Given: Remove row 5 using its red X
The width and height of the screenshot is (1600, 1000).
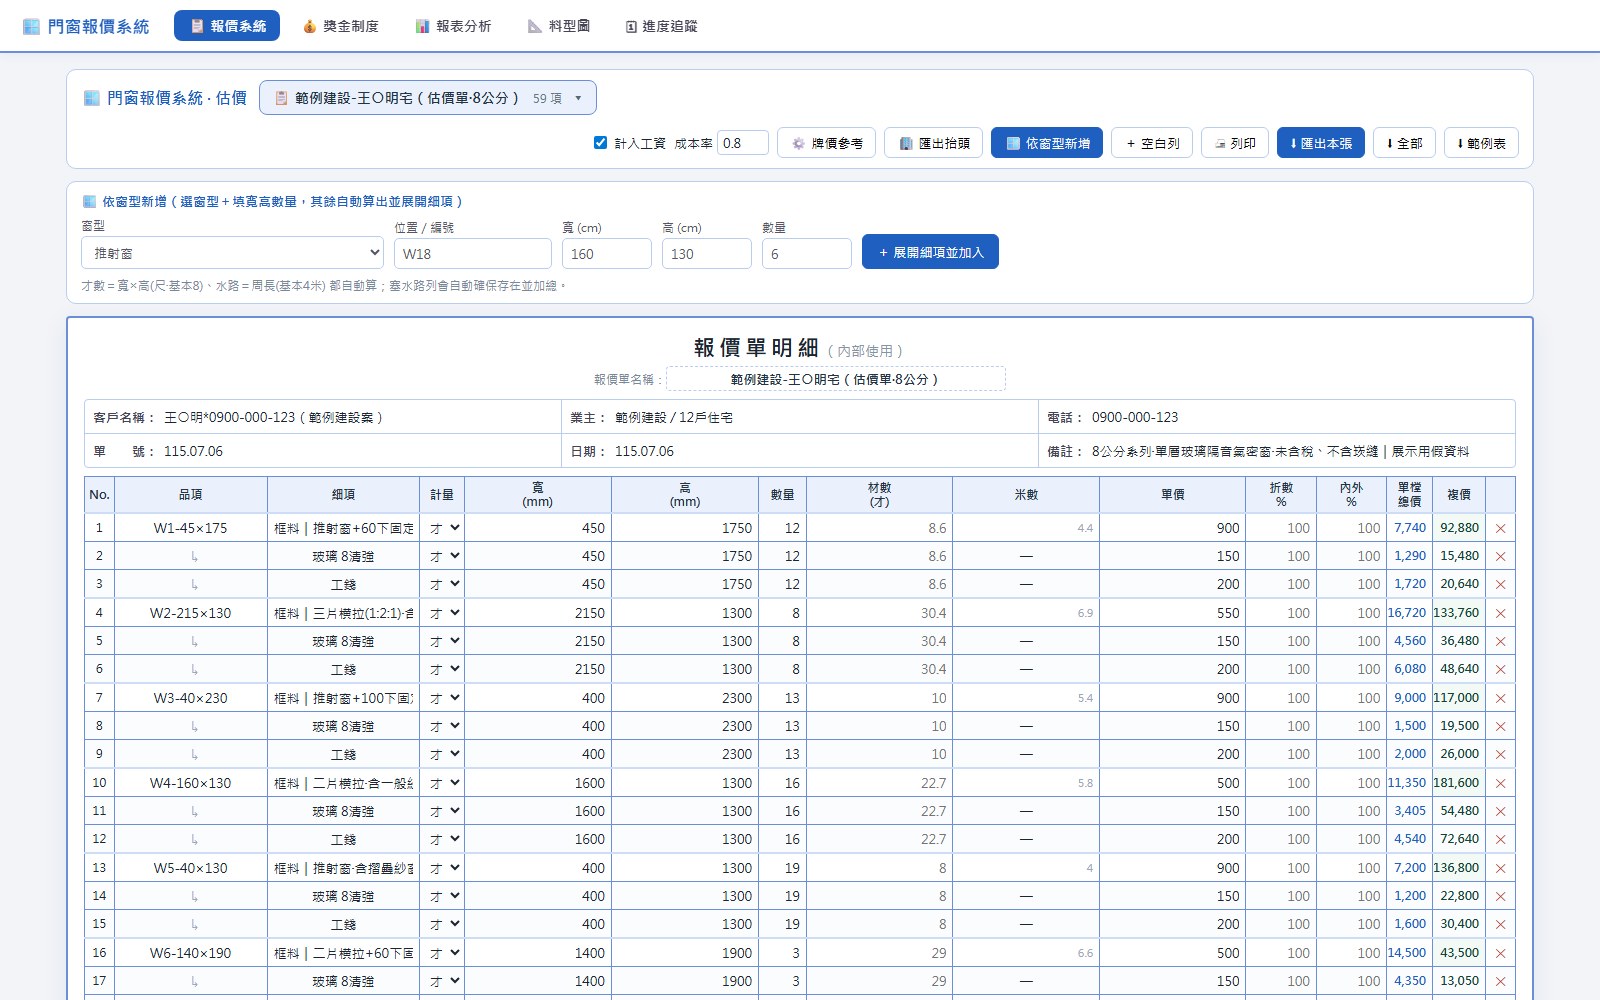Looking at the screenshot, I should click(x=1500, y=641).
